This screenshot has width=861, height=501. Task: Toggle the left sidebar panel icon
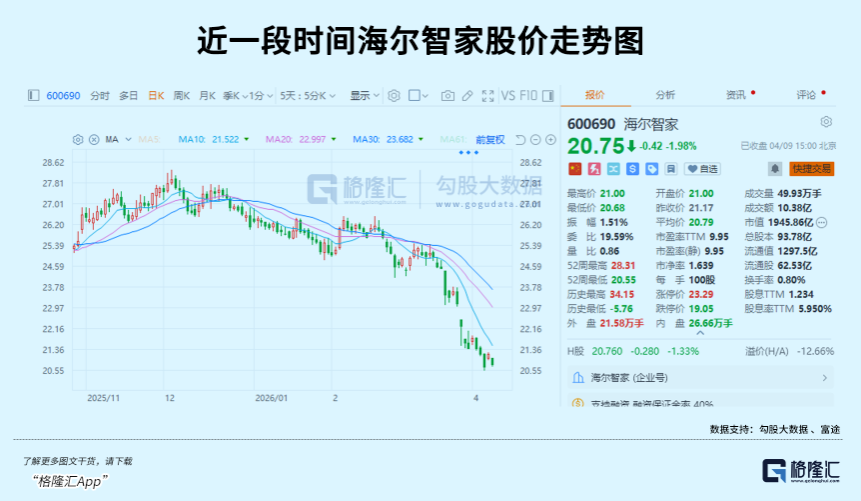coord(33,96)
